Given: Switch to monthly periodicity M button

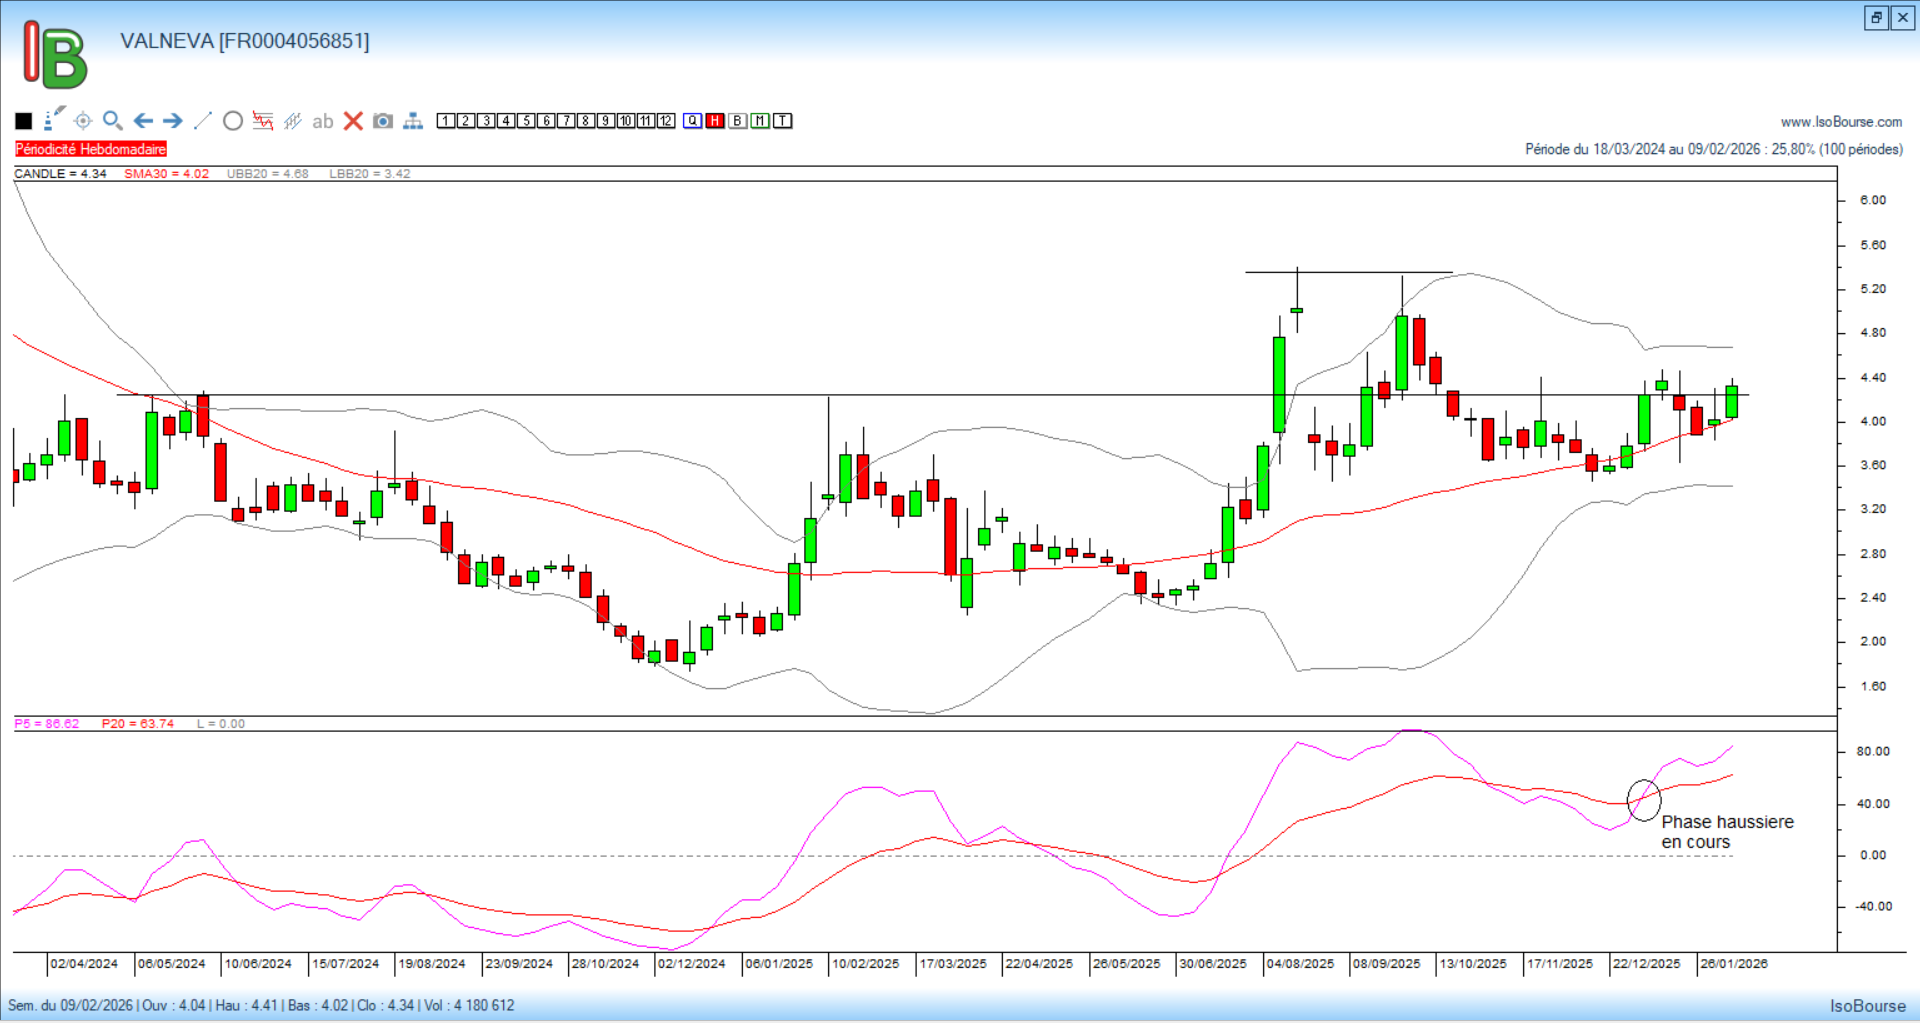Looking at the screenshot, I should (761, 121).
